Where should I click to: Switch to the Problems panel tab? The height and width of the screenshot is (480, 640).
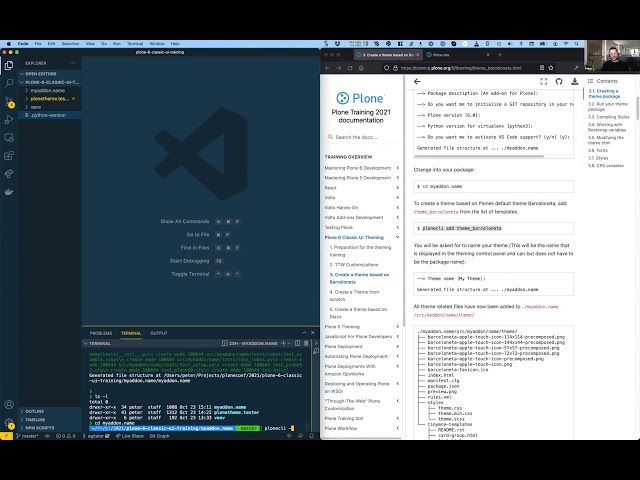point(101,333)
